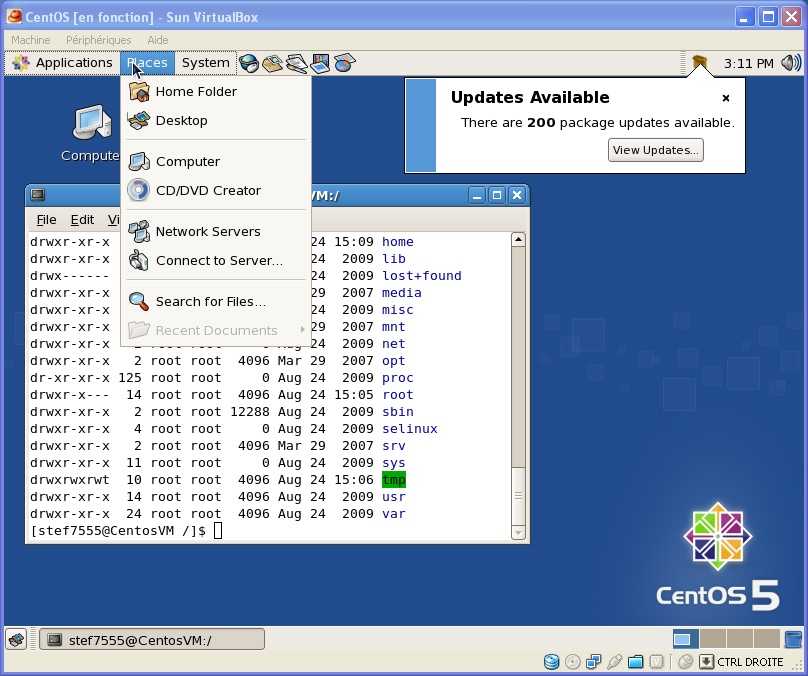Click the terminal command prompt cursor

tap(218, 530)
